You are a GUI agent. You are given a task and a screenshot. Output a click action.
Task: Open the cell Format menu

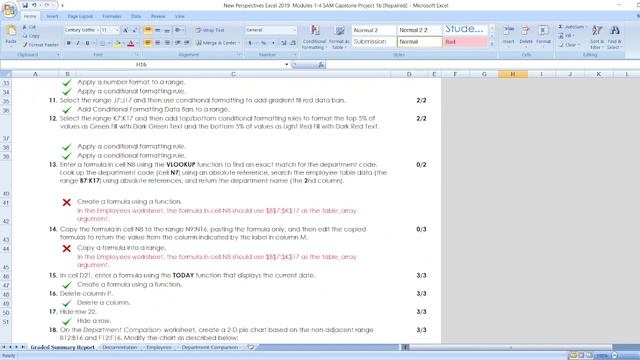(543, 35)
